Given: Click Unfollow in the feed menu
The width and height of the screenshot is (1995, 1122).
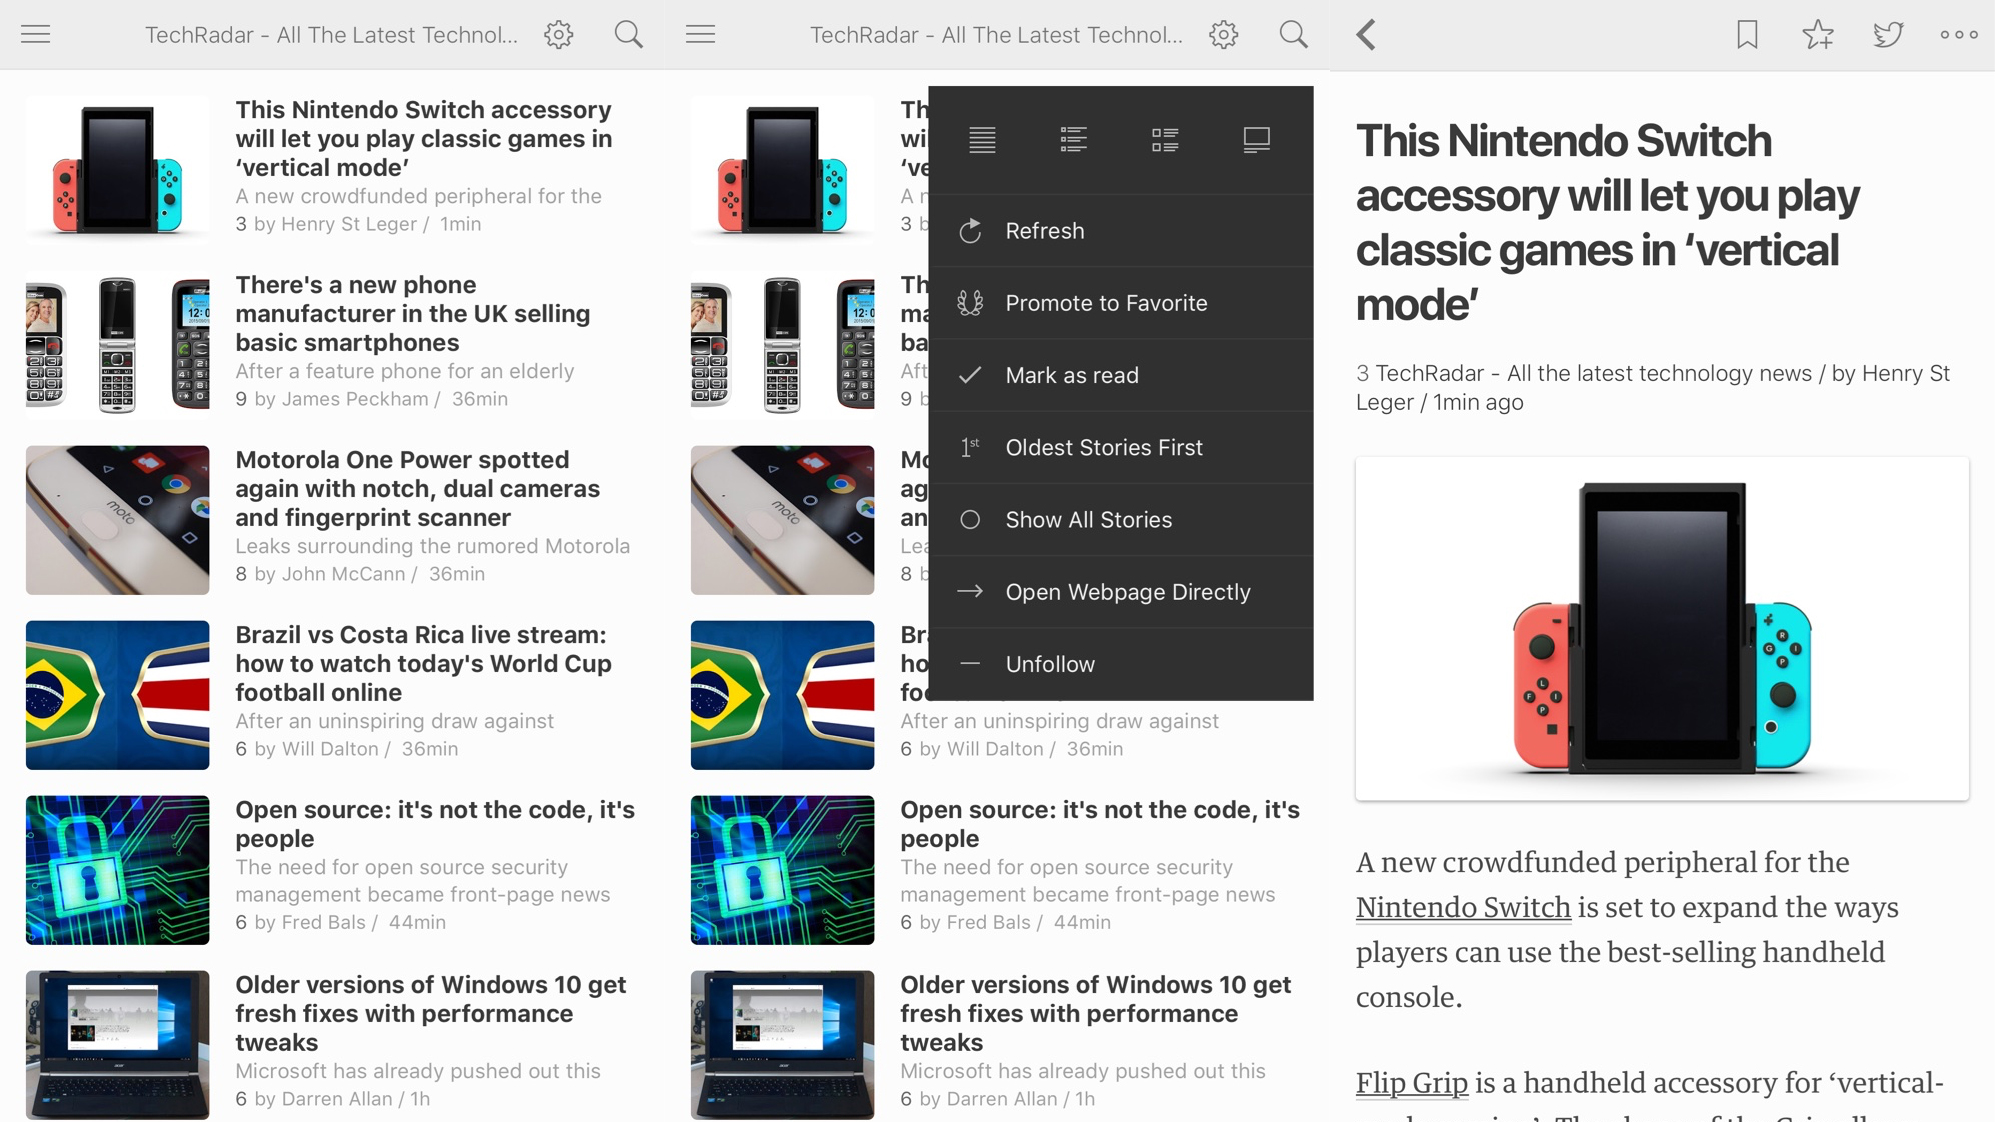Looking at the screenshot, I should point(1121,664).
